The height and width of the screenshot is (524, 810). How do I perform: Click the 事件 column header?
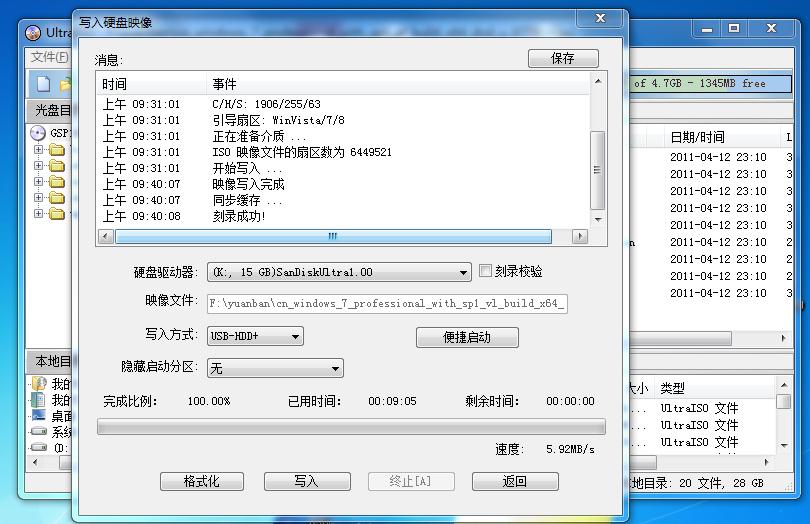[397, 84]
